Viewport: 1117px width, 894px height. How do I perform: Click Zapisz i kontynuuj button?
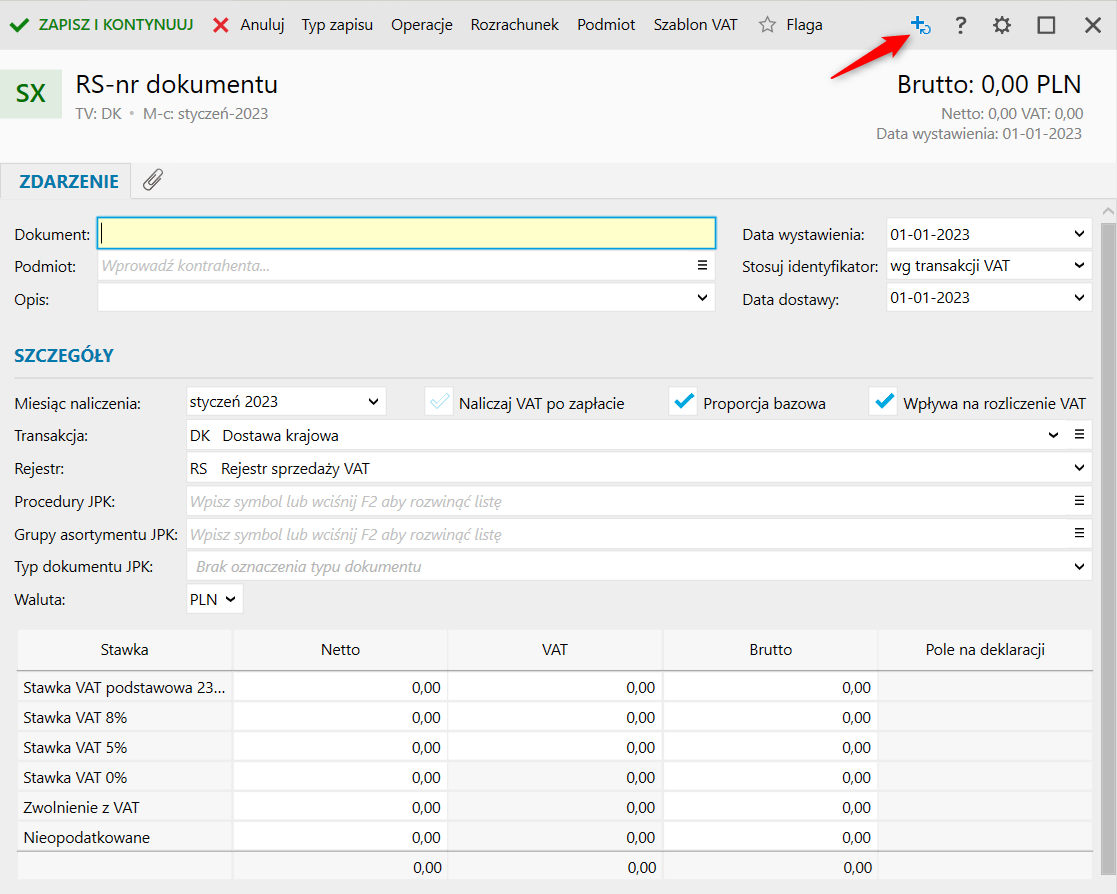pyautogui.click(x=102, y=25)
